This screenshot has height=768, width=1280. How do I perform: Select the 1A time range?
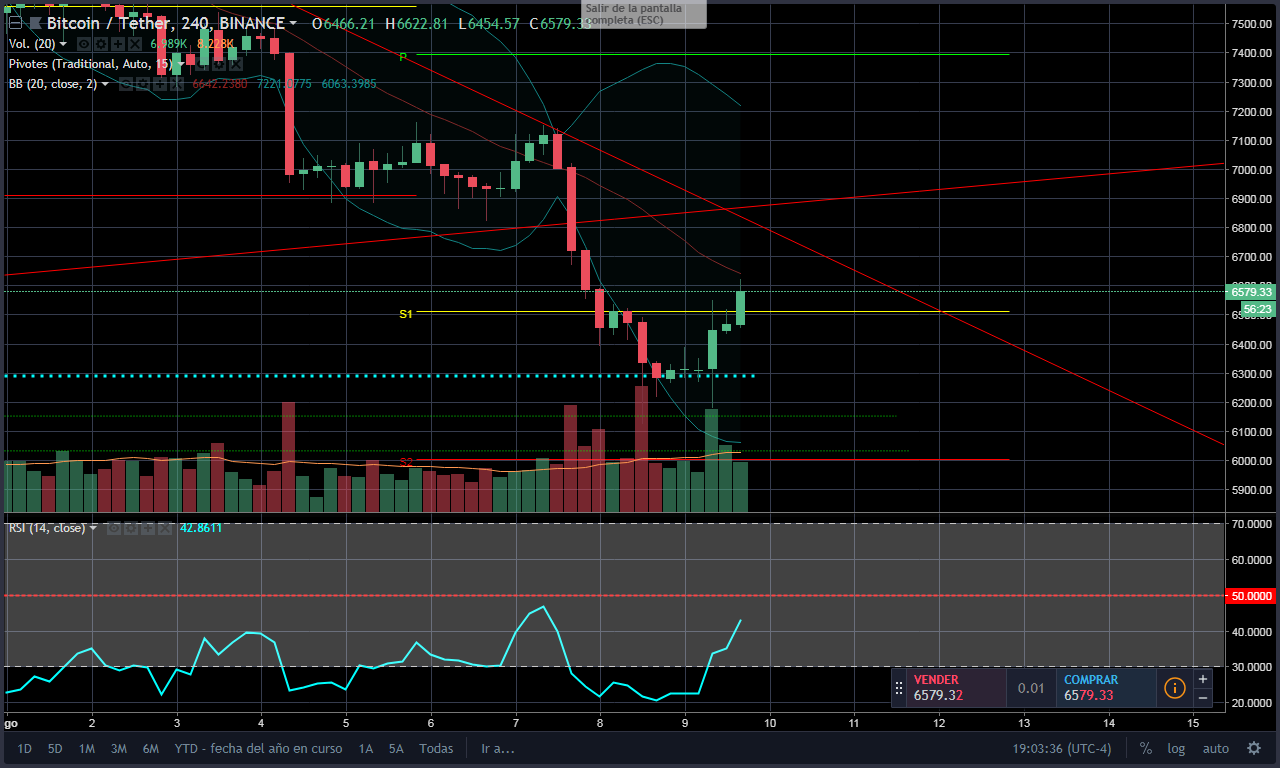366,748
